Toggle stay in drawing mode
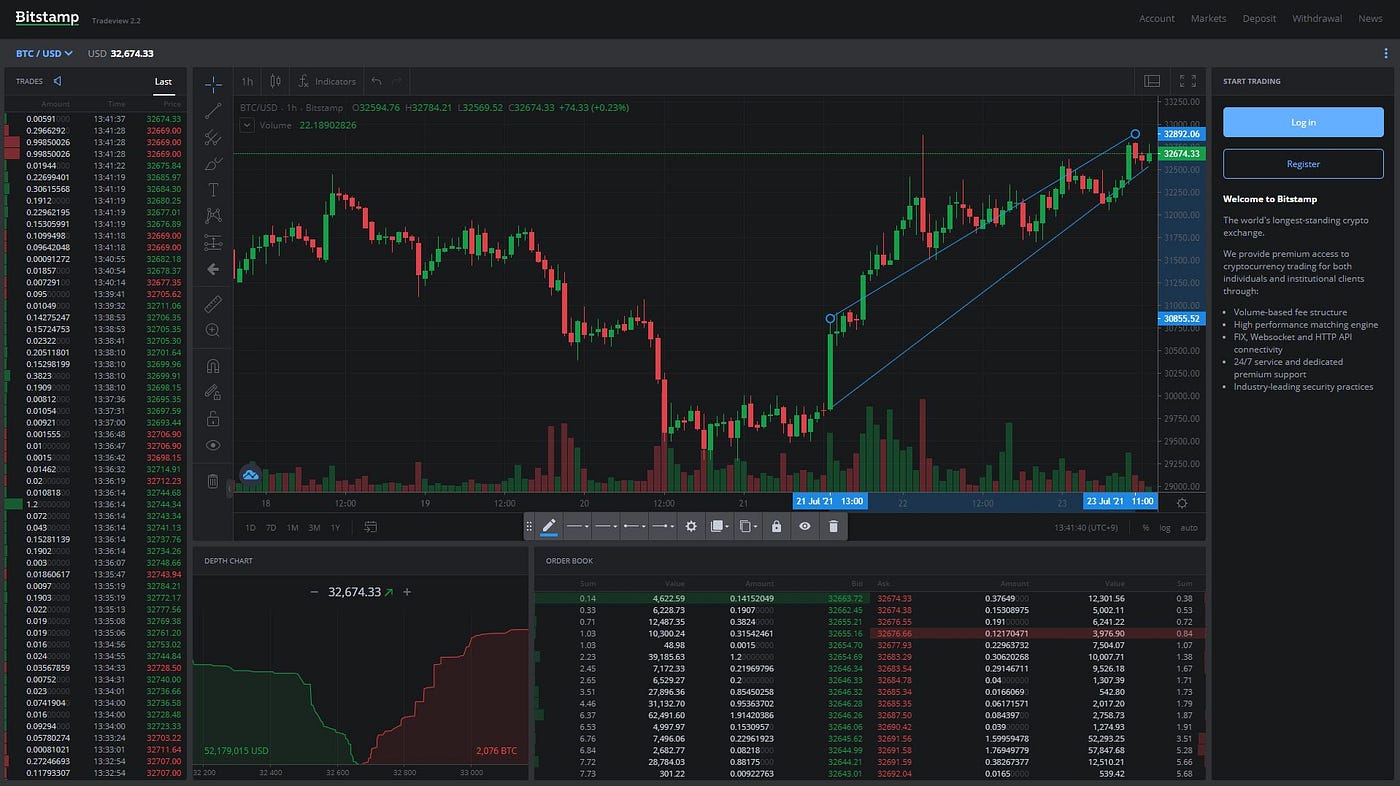1400x786 pixels. (212, 392)
